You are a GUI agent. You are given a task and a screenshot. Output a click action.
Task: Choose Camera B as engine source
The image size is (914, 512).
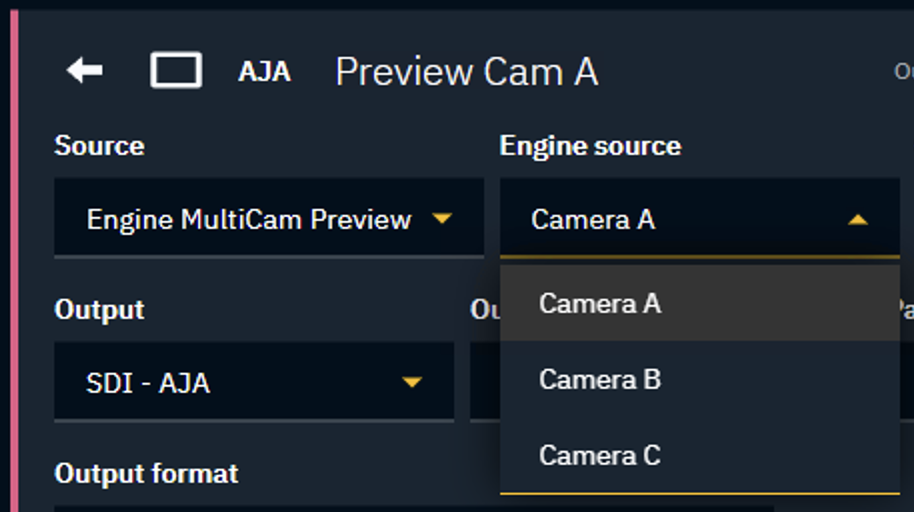pyautogui.click(x=600, y=380)
